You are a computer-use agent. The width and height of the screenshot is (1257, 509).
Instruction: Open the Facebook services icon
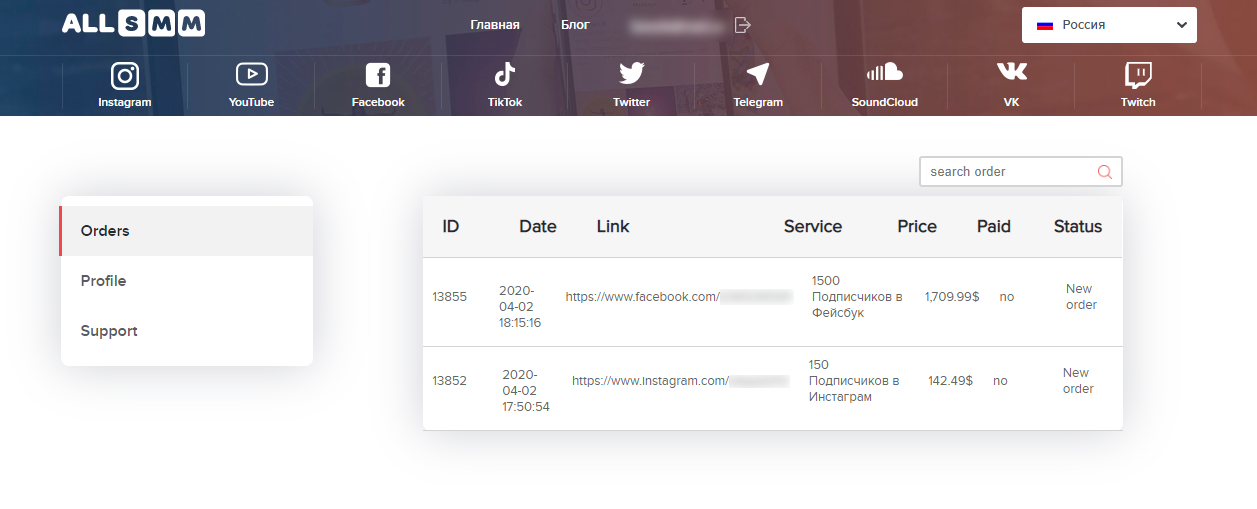[x=378, y=75]
